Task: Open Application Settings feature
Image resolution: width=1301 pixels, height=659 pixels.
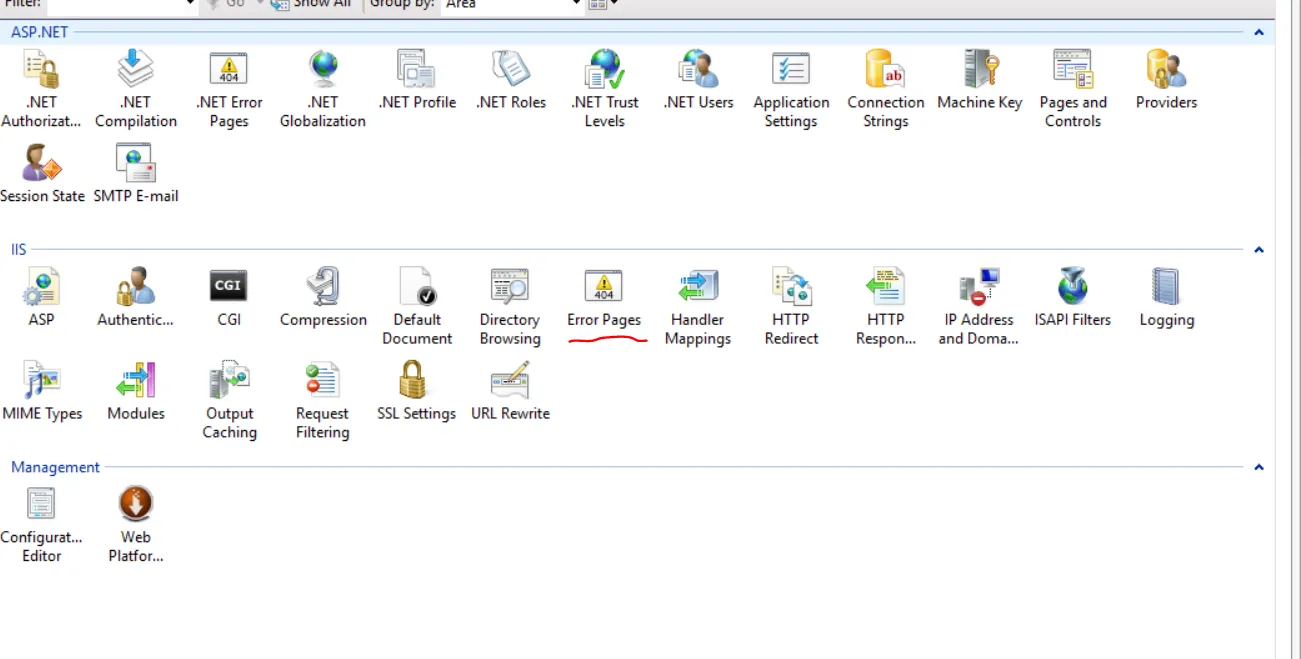Action: point(791,89)
